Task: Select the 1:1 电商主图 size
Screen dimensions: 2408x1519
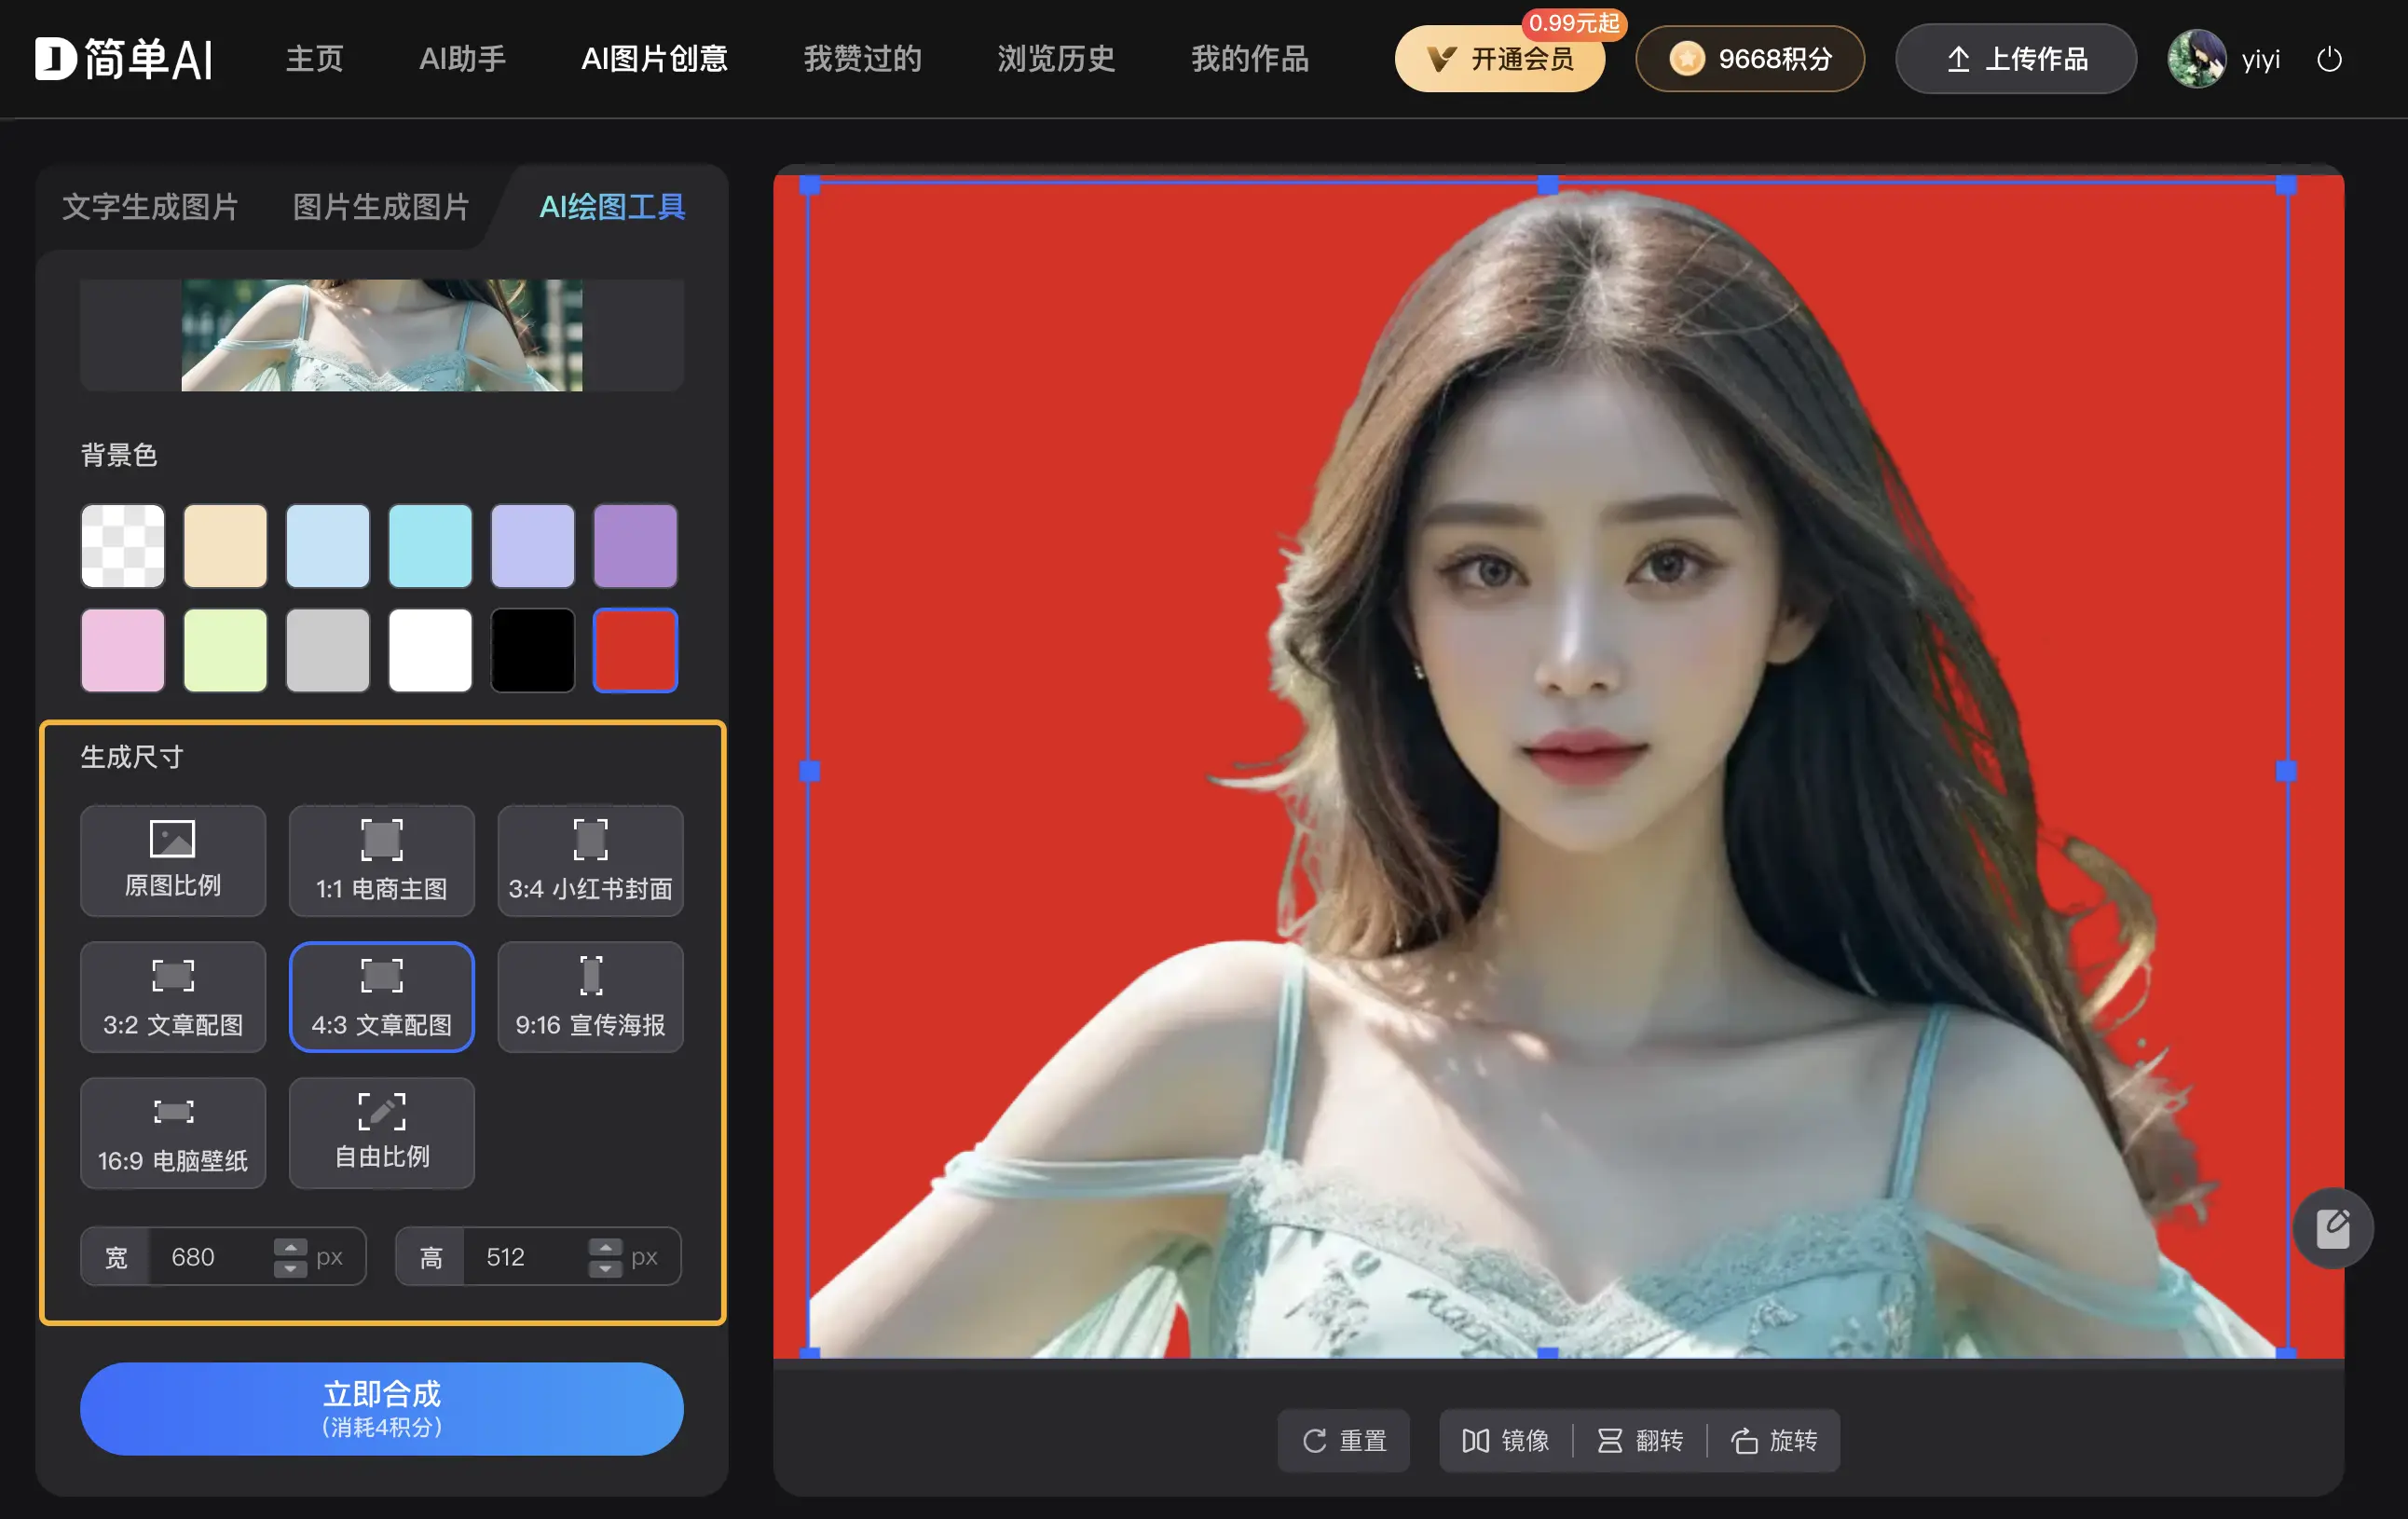Action: (382, 860)
